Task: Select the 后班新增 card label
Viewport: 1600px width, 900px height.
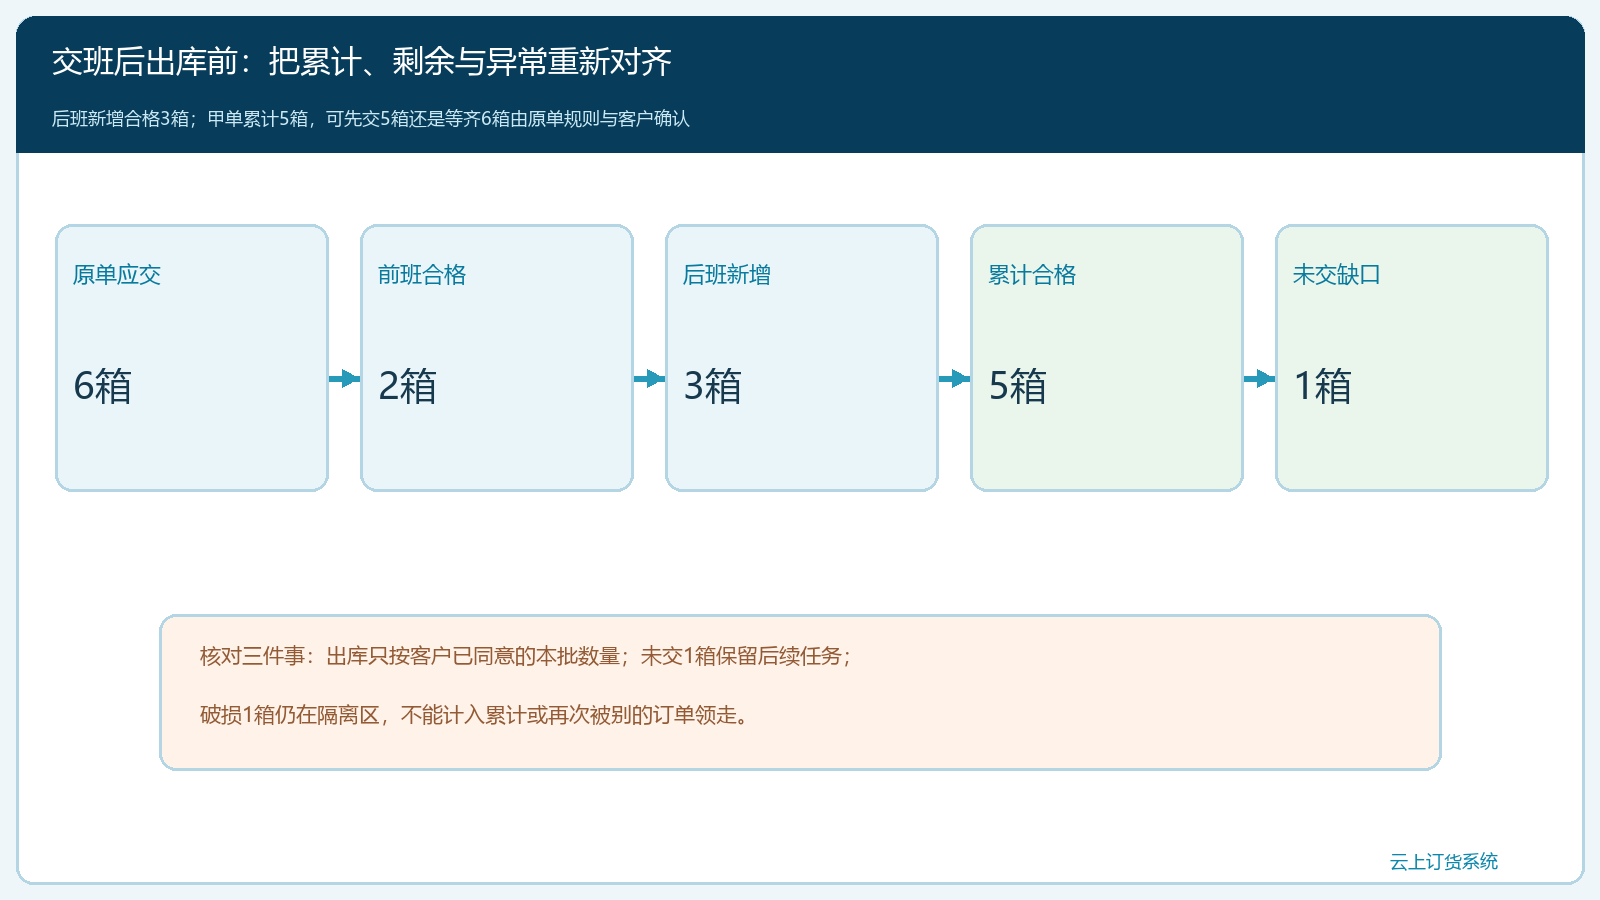Action: 727,275
